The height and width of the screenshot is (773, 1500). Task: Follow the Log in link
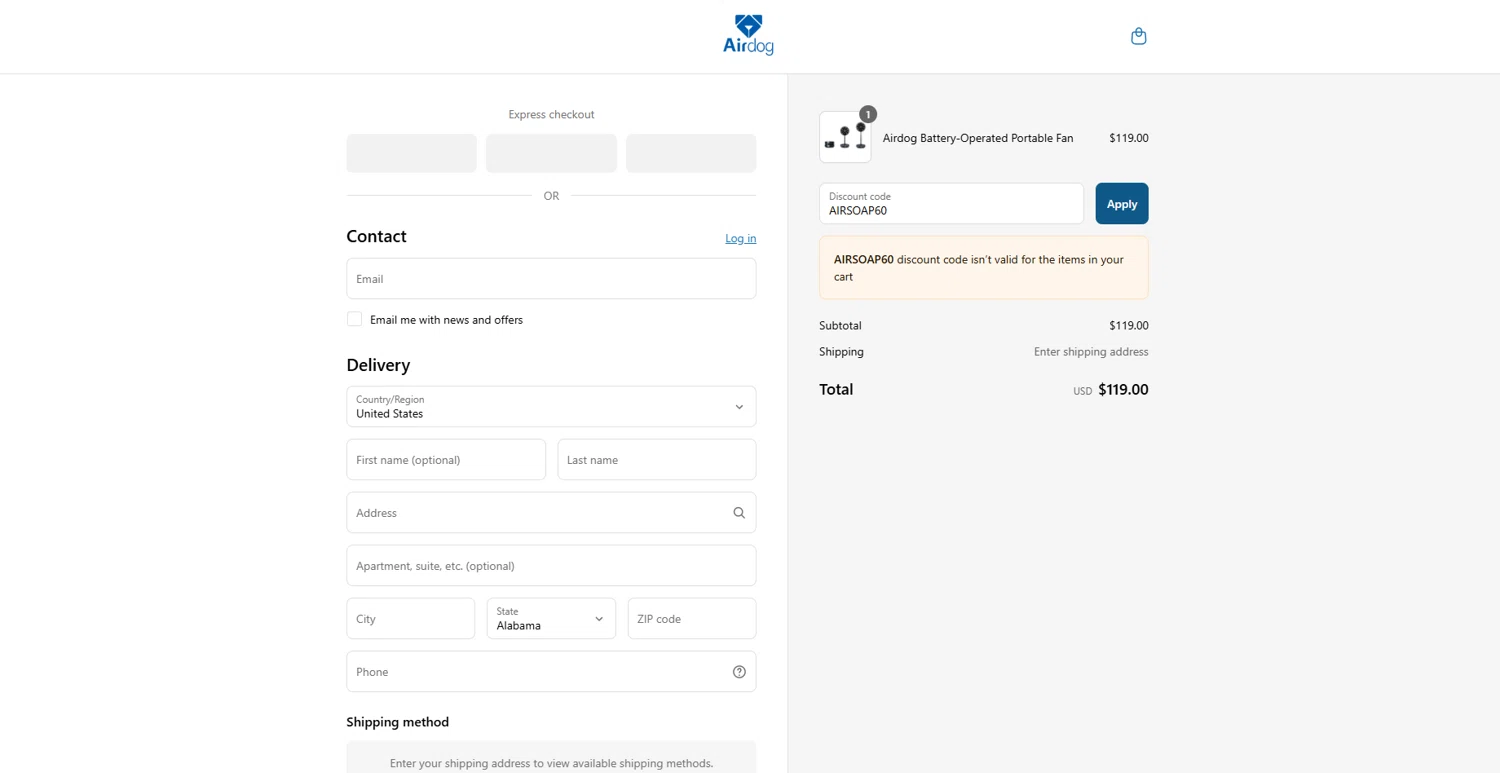740,238
